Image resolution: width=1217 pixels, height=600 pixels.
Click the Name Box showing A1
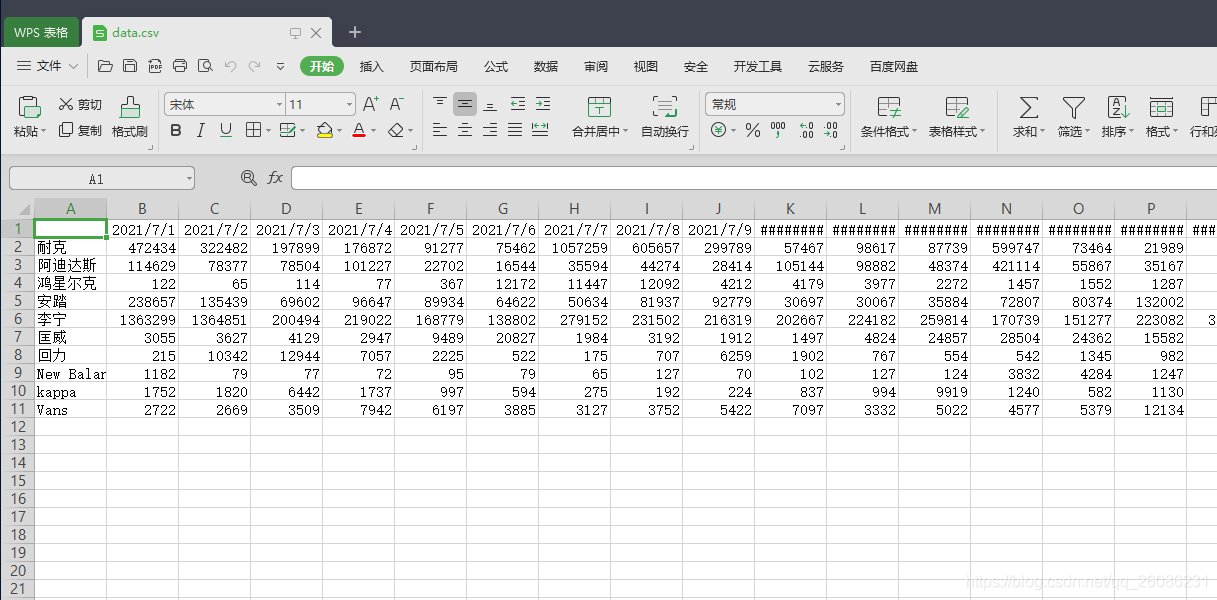[x=101, y=178]
